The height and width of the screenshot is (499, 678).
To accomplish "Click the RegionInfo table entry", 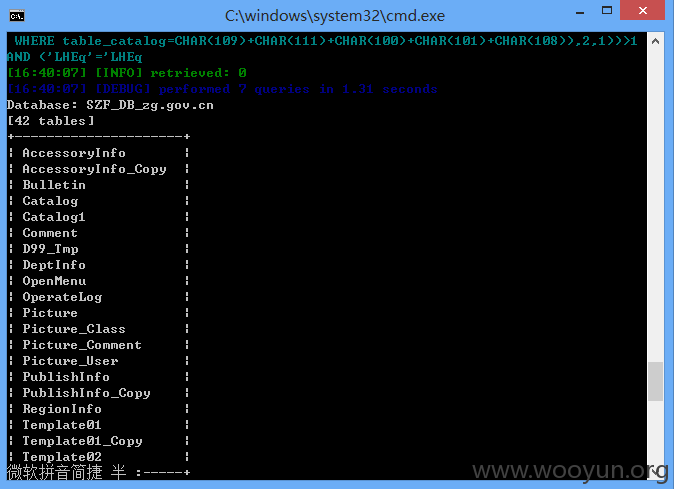I will [x=62, y=409].
